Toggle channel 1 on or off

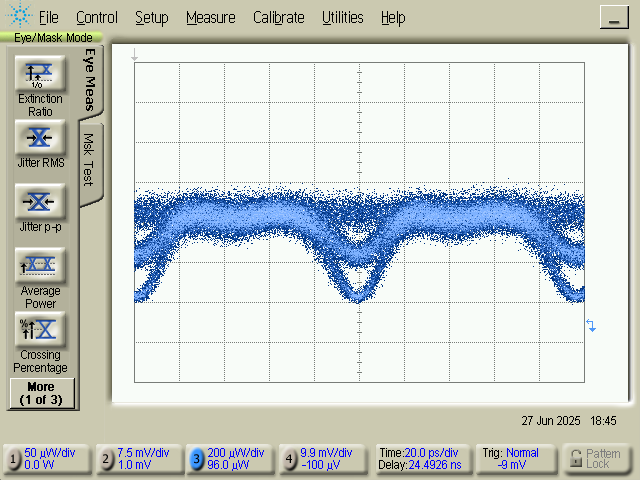pyautogui.click(x=14, y=459)
